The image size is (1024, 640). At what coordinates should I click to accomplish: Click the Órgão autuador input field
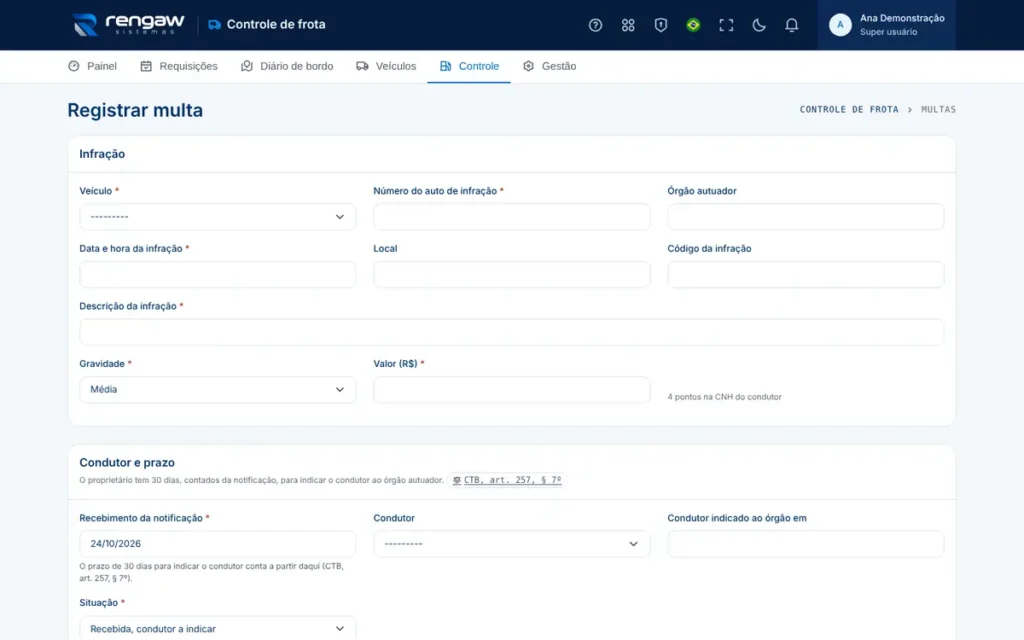805,217
